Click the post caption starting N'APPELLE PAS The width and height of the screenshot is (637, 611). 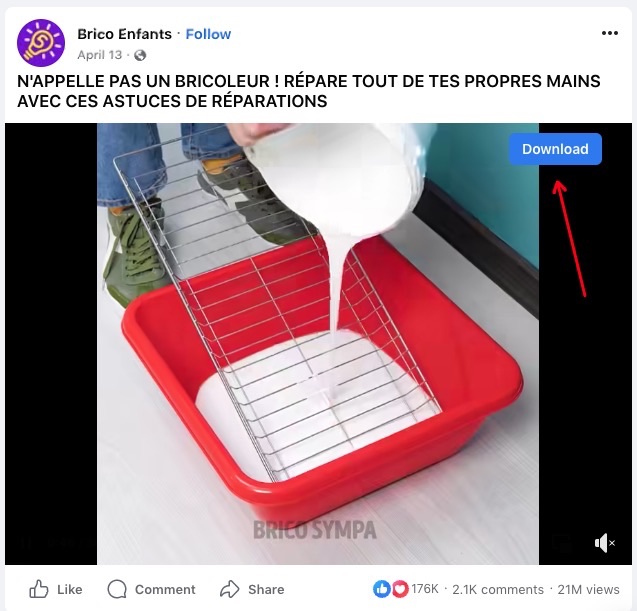click(x=309, y=91)
